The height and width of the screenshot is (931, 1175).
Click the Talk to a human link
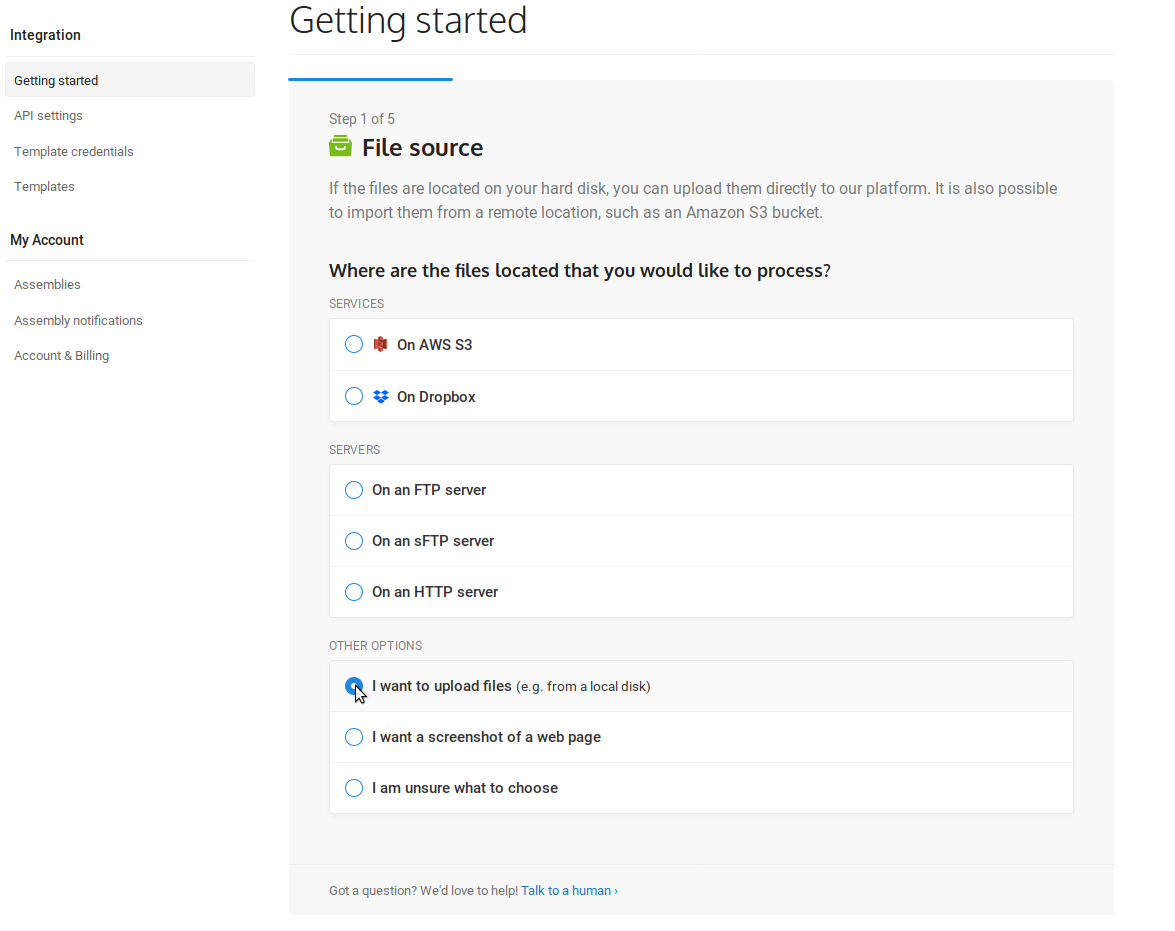[569, 890]
